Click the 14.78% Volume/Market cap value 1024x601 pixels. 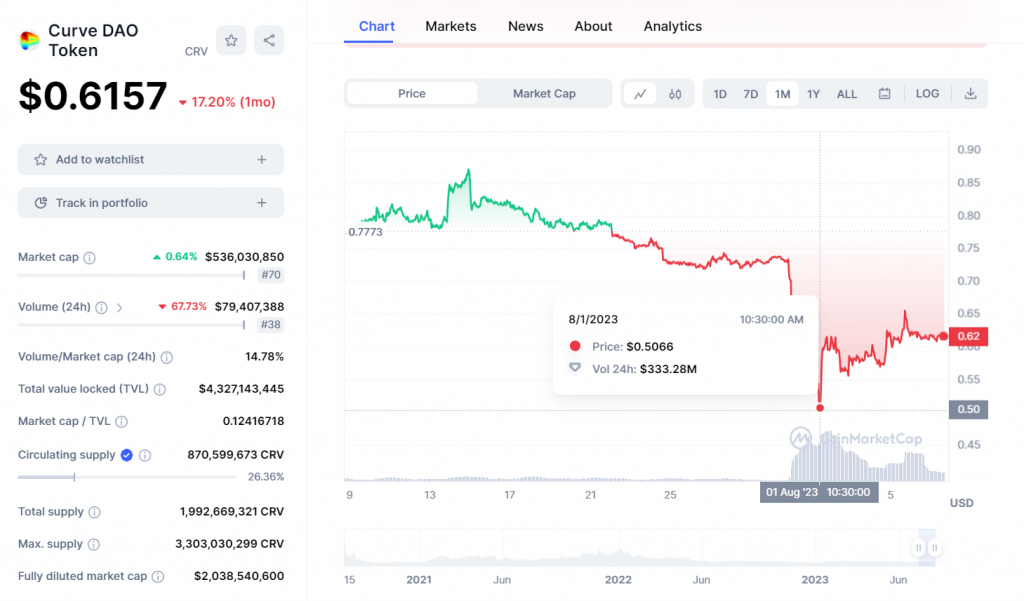[264, 357]
